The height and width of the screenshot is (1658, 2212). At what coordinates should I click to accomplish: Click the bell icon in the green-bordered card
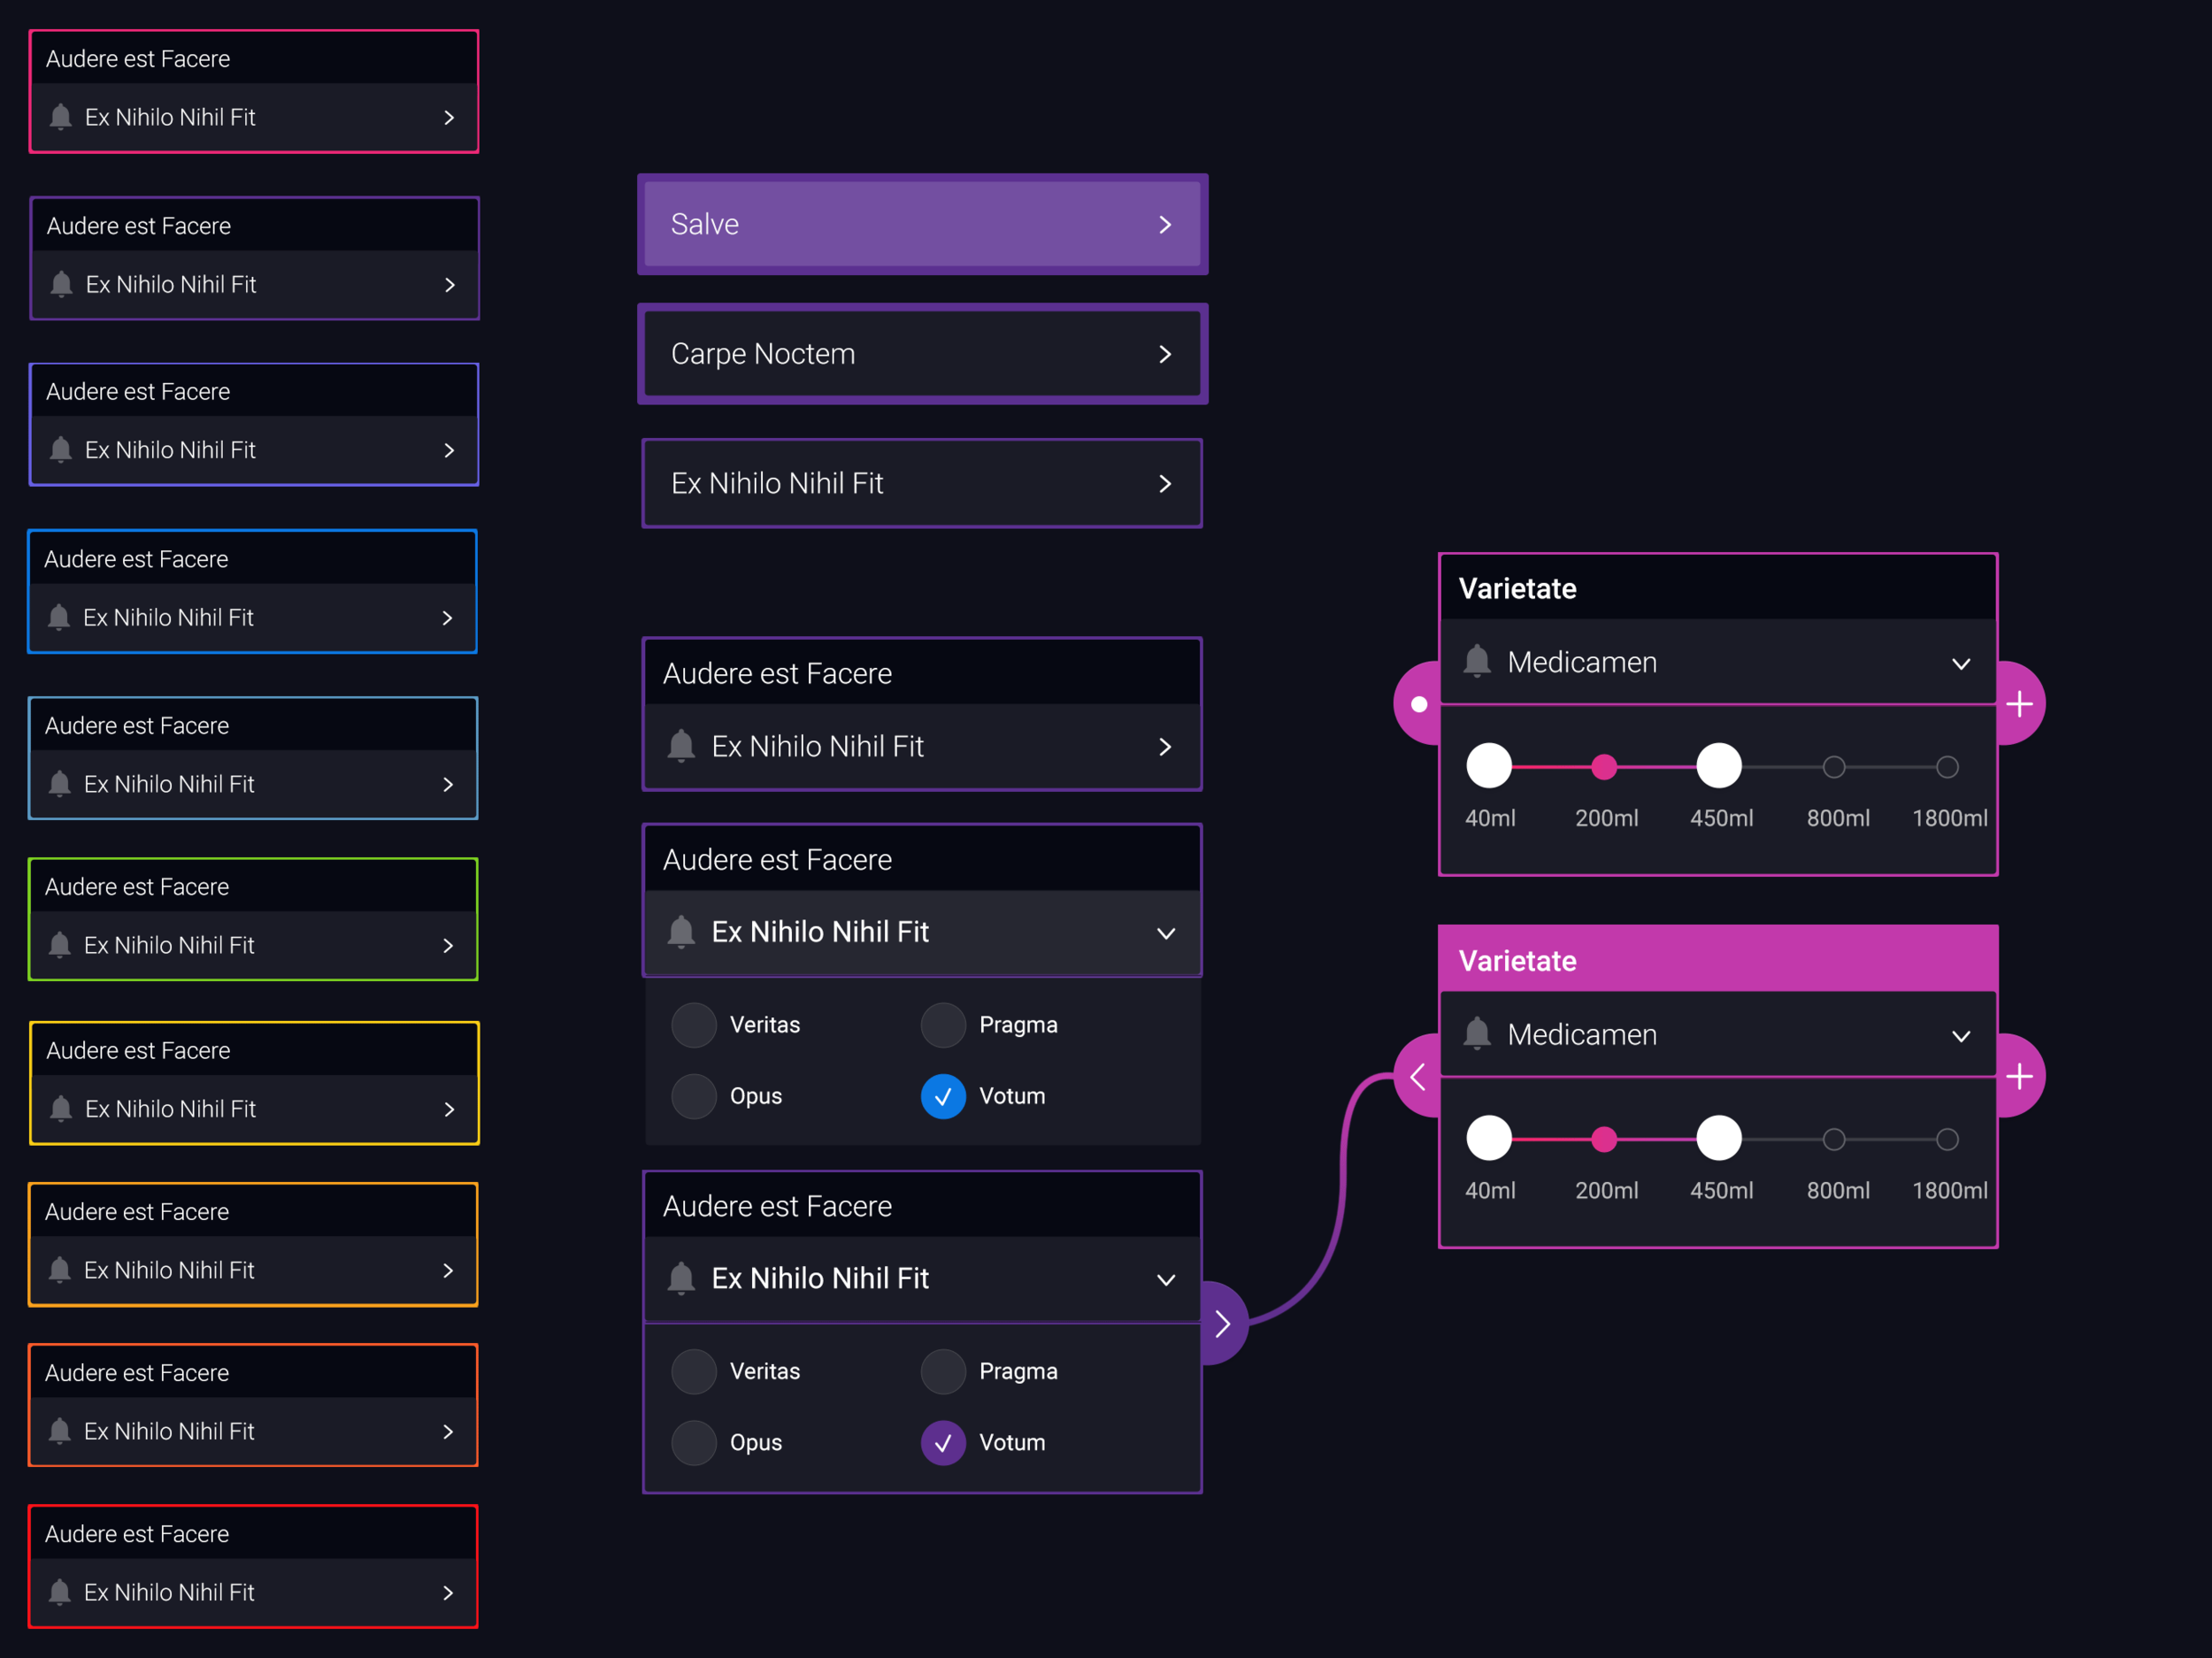(x=60, y=944)
